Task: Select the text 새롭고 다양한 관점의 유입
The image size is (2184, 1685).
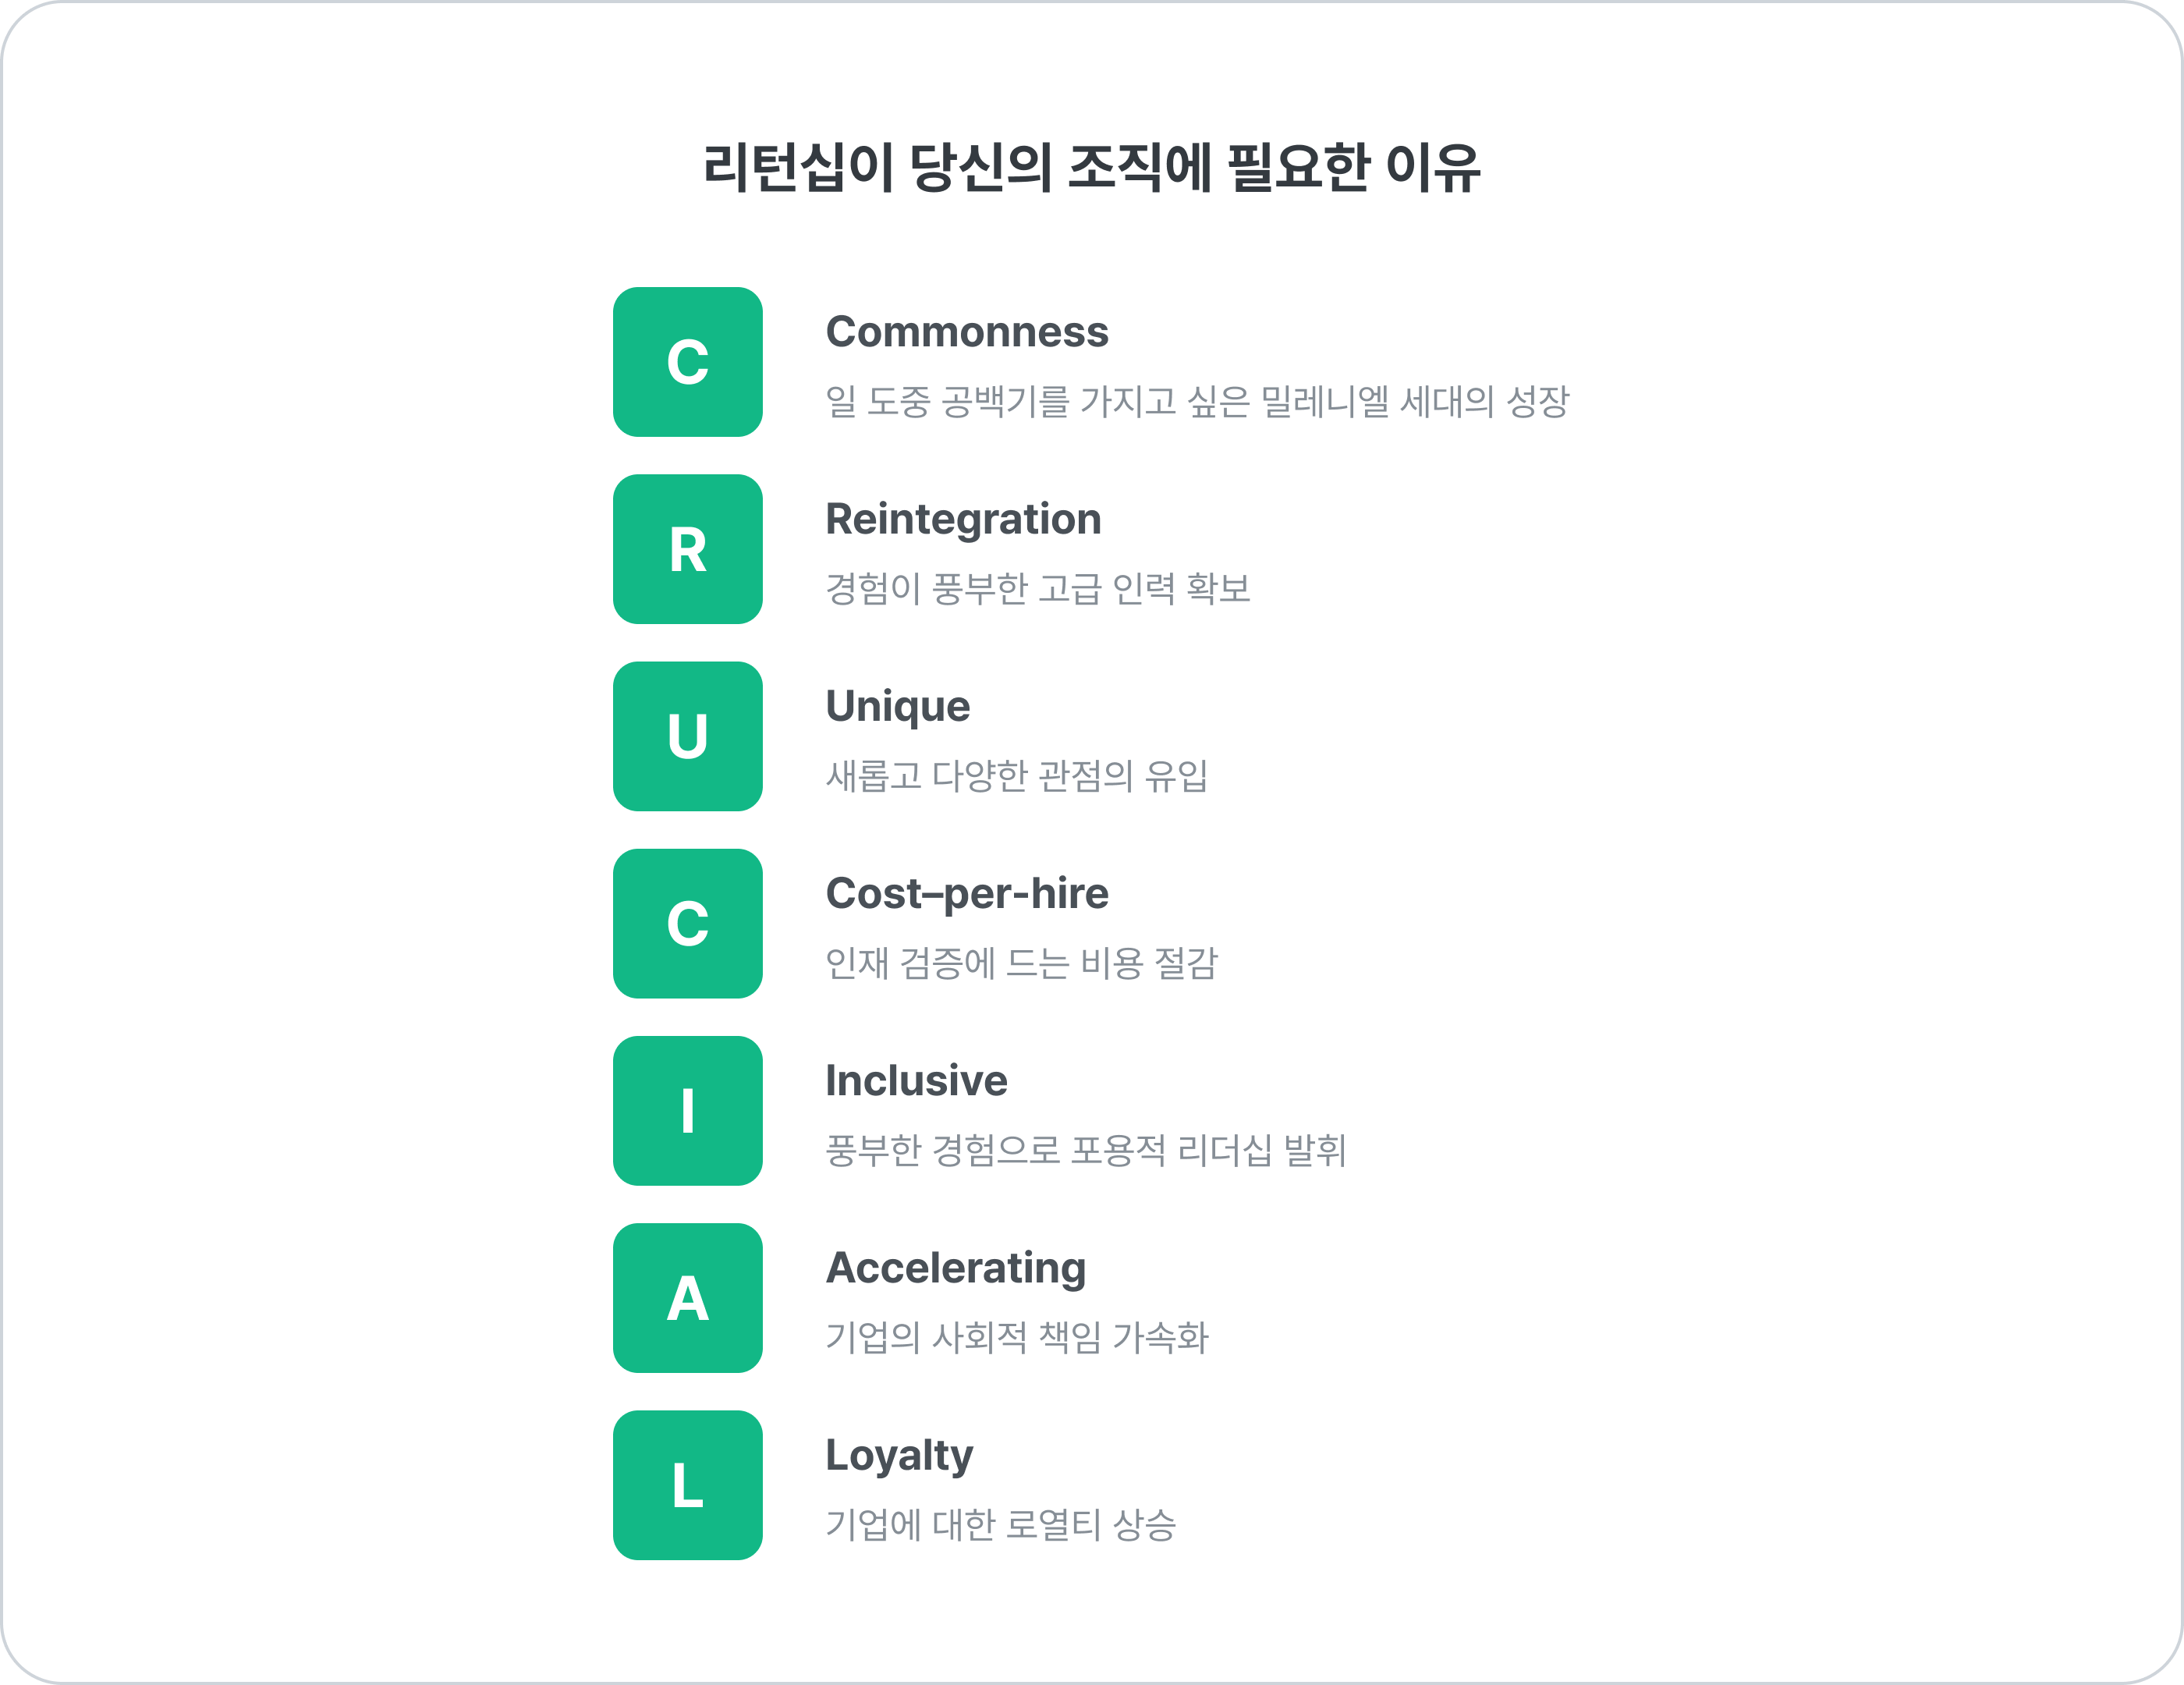Action: click(1017, 775)
